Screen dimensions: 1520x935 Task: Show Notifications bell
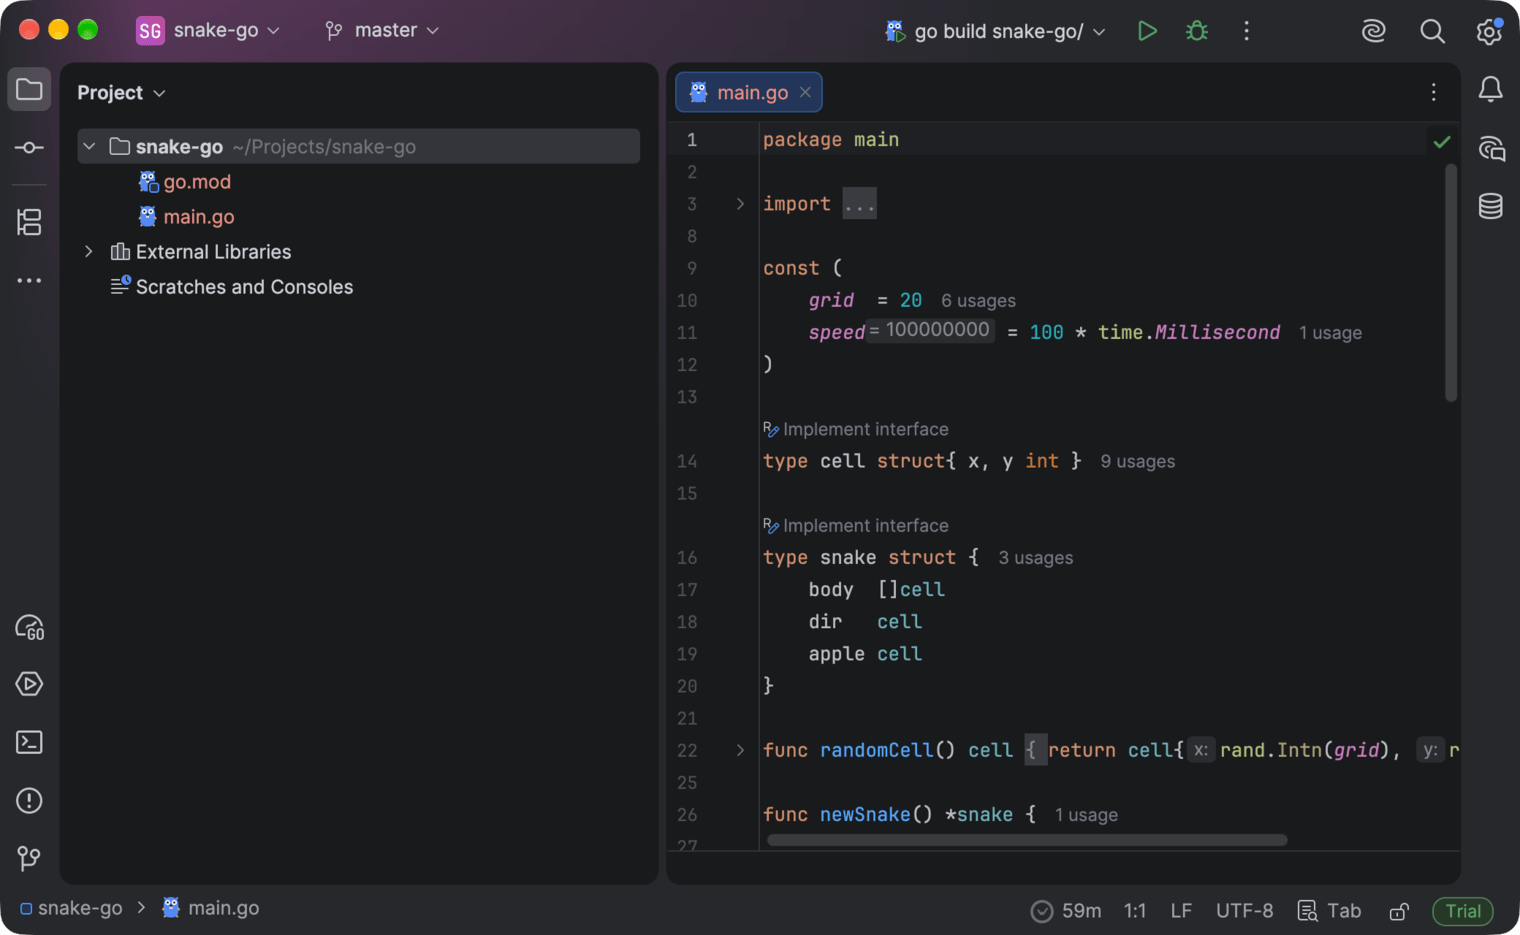point(1490,90)
